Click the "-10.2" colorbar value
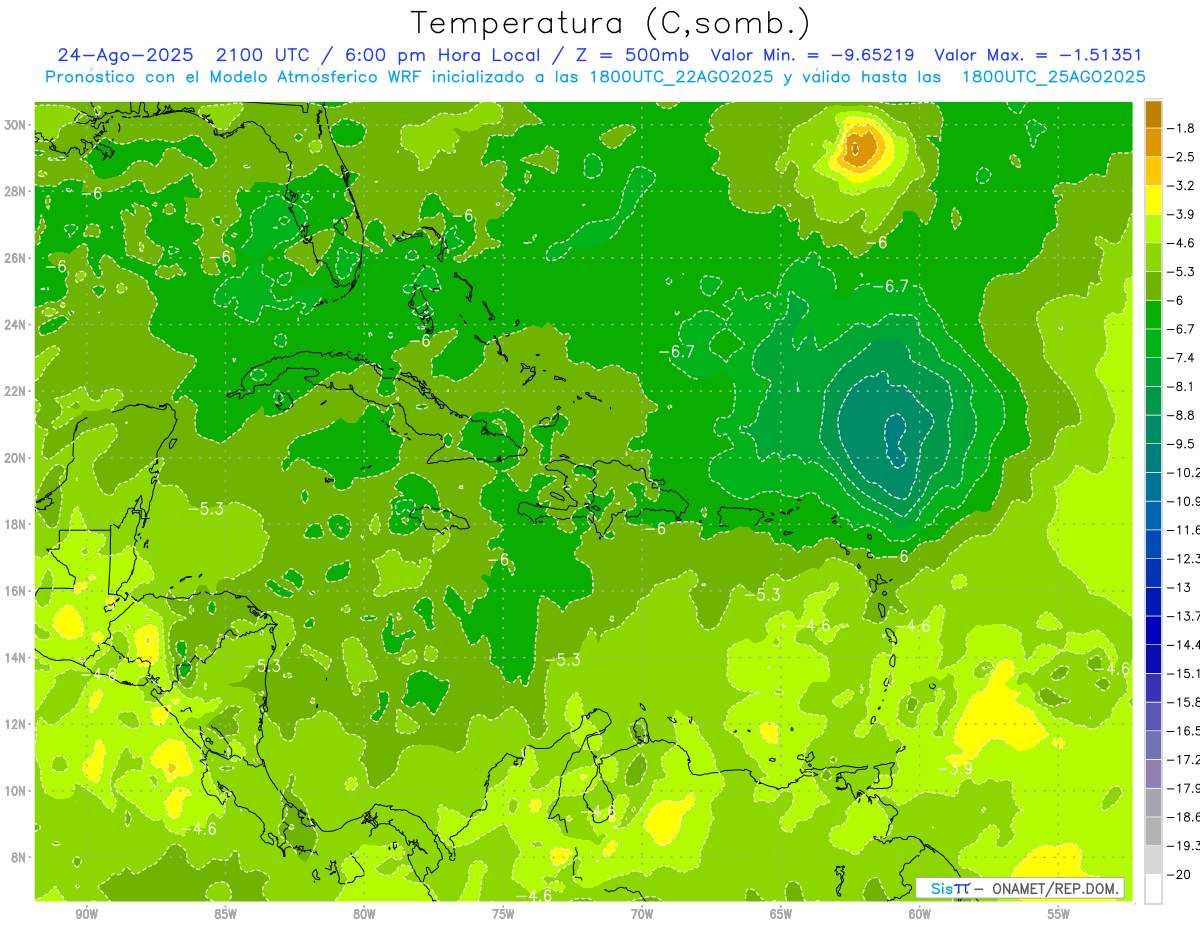Screen dimensions: 1200x927 [x=1184, y=472]
